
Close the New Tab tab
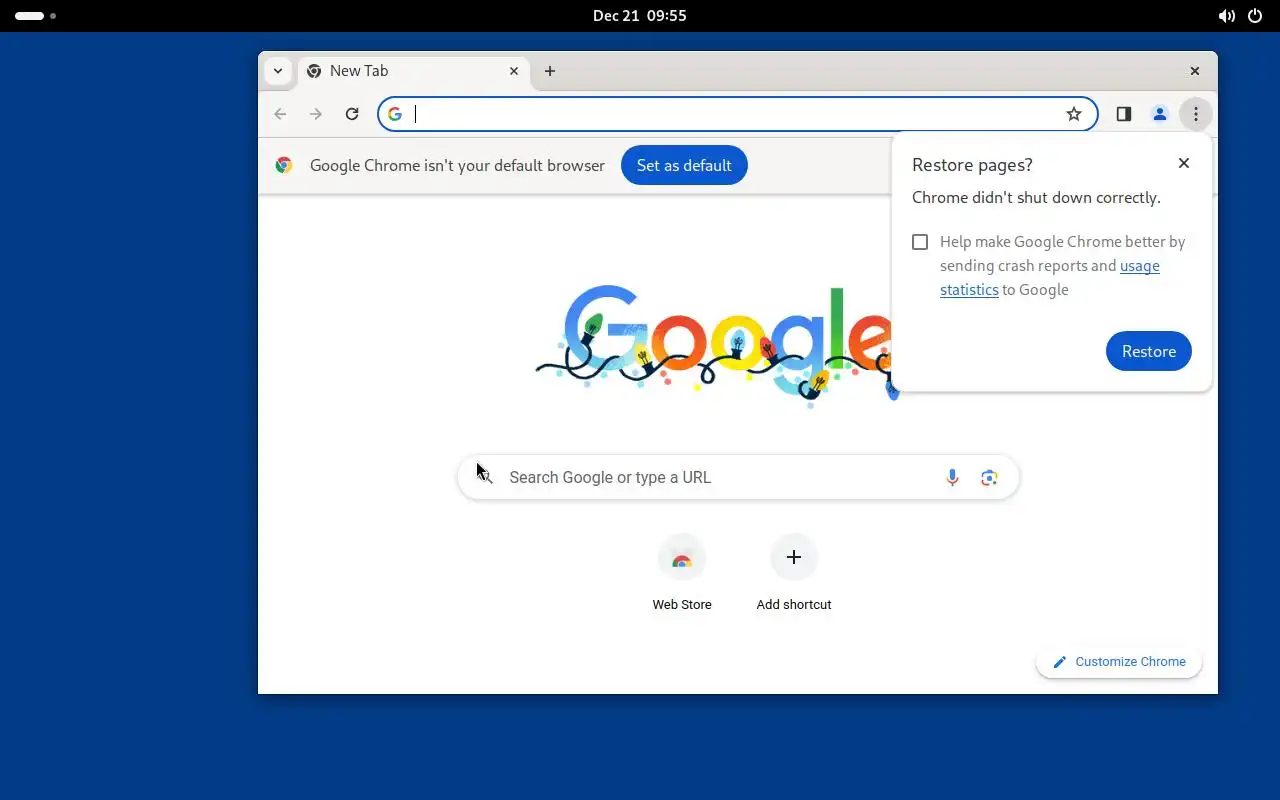514,71
